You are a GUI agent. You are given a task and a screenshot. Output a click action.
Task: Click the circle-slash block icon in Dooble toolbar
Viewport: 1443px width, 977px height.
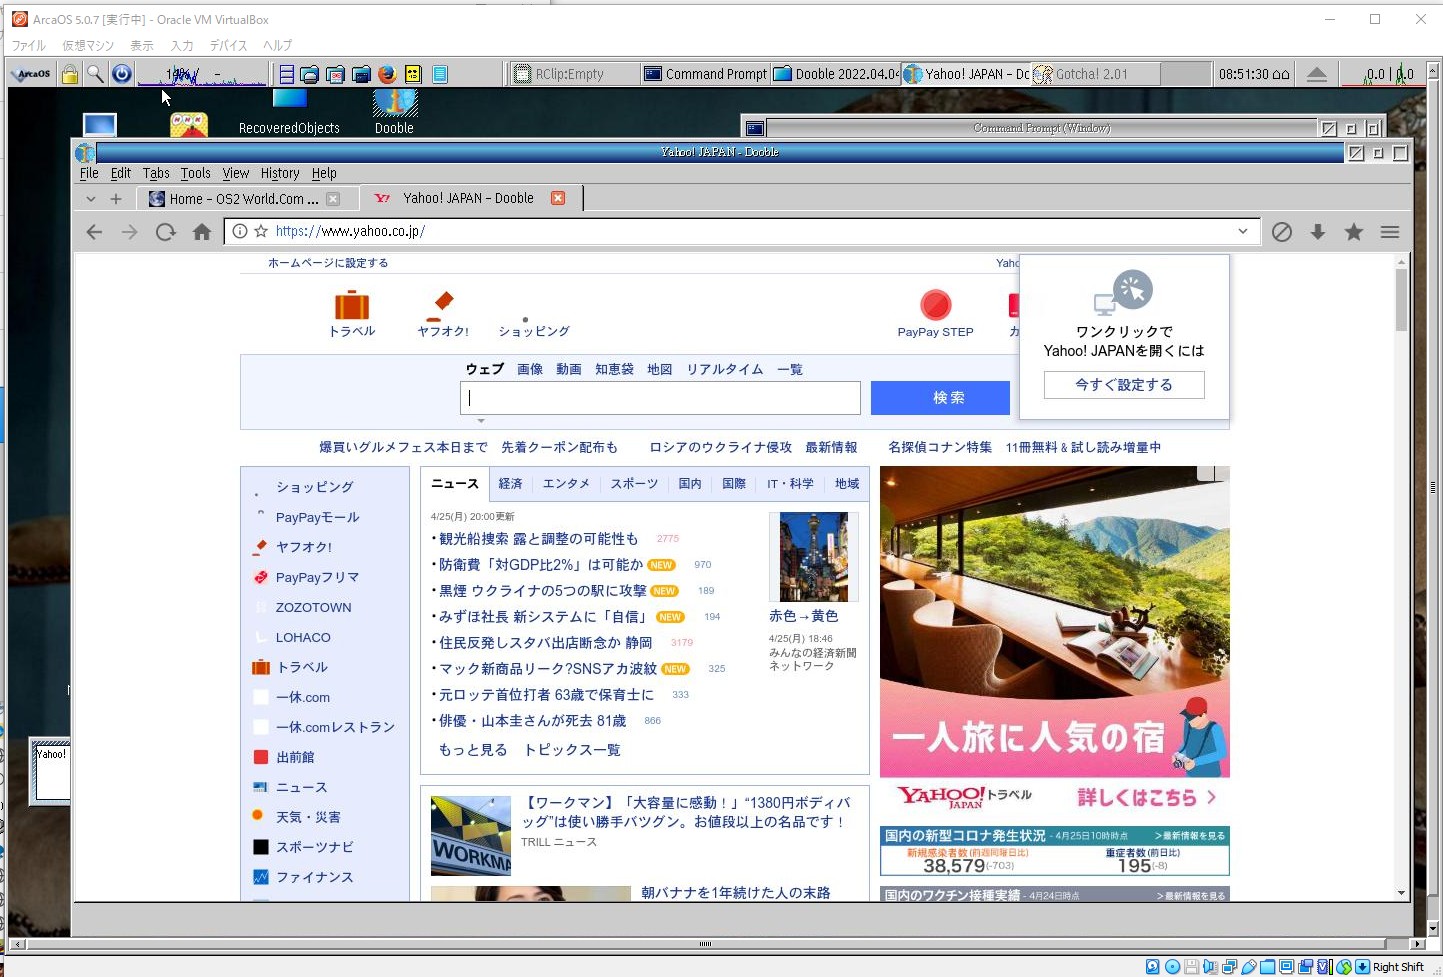[x=1282, y=232]
